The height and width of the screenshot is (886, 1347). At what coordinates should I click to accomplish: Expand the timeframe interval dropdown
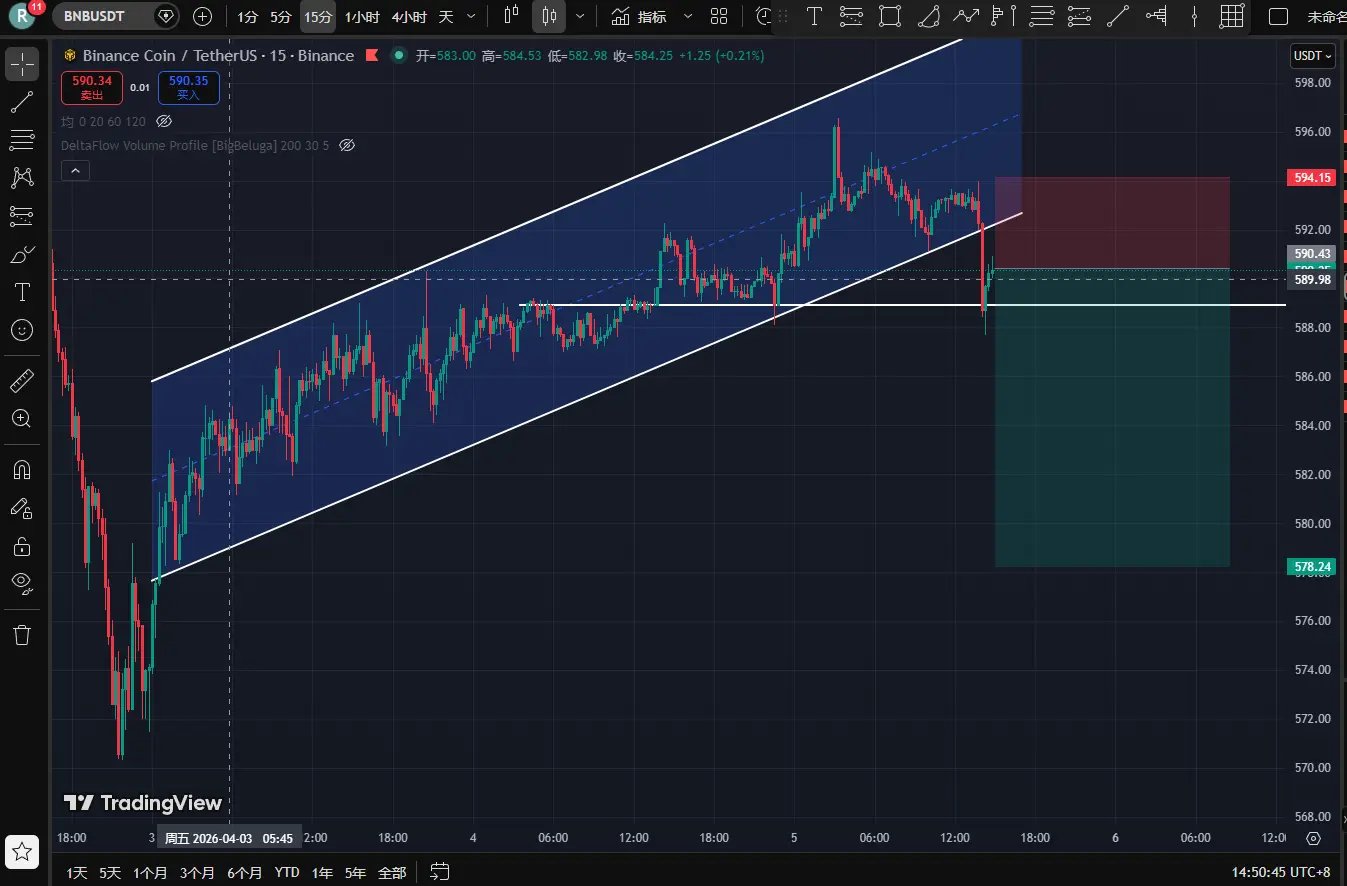[x=472, y=16]
